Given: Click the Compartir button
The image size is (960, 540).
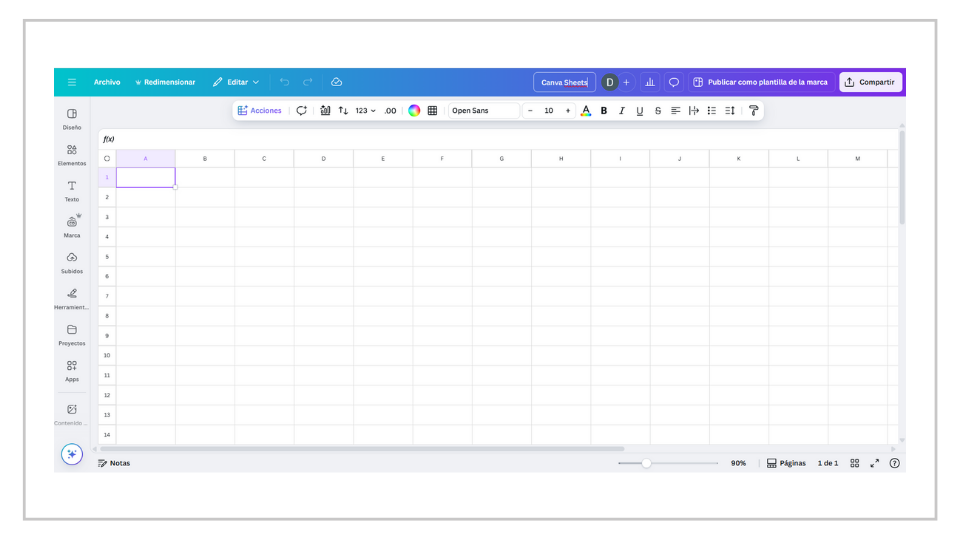Looking at the screenshot, I should pos(871,82).
